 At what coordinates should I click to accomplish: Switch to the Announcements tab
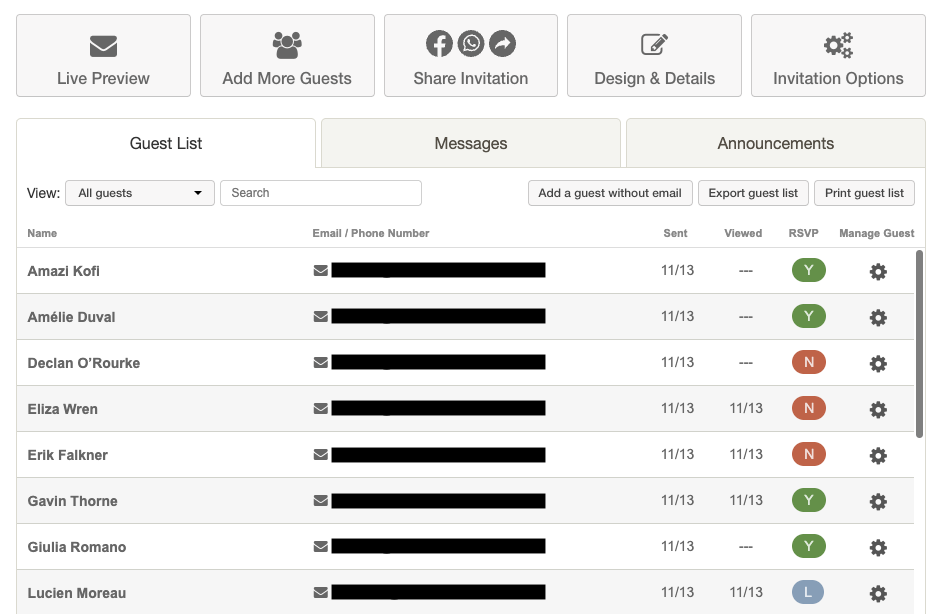click(x=776, y=143)
